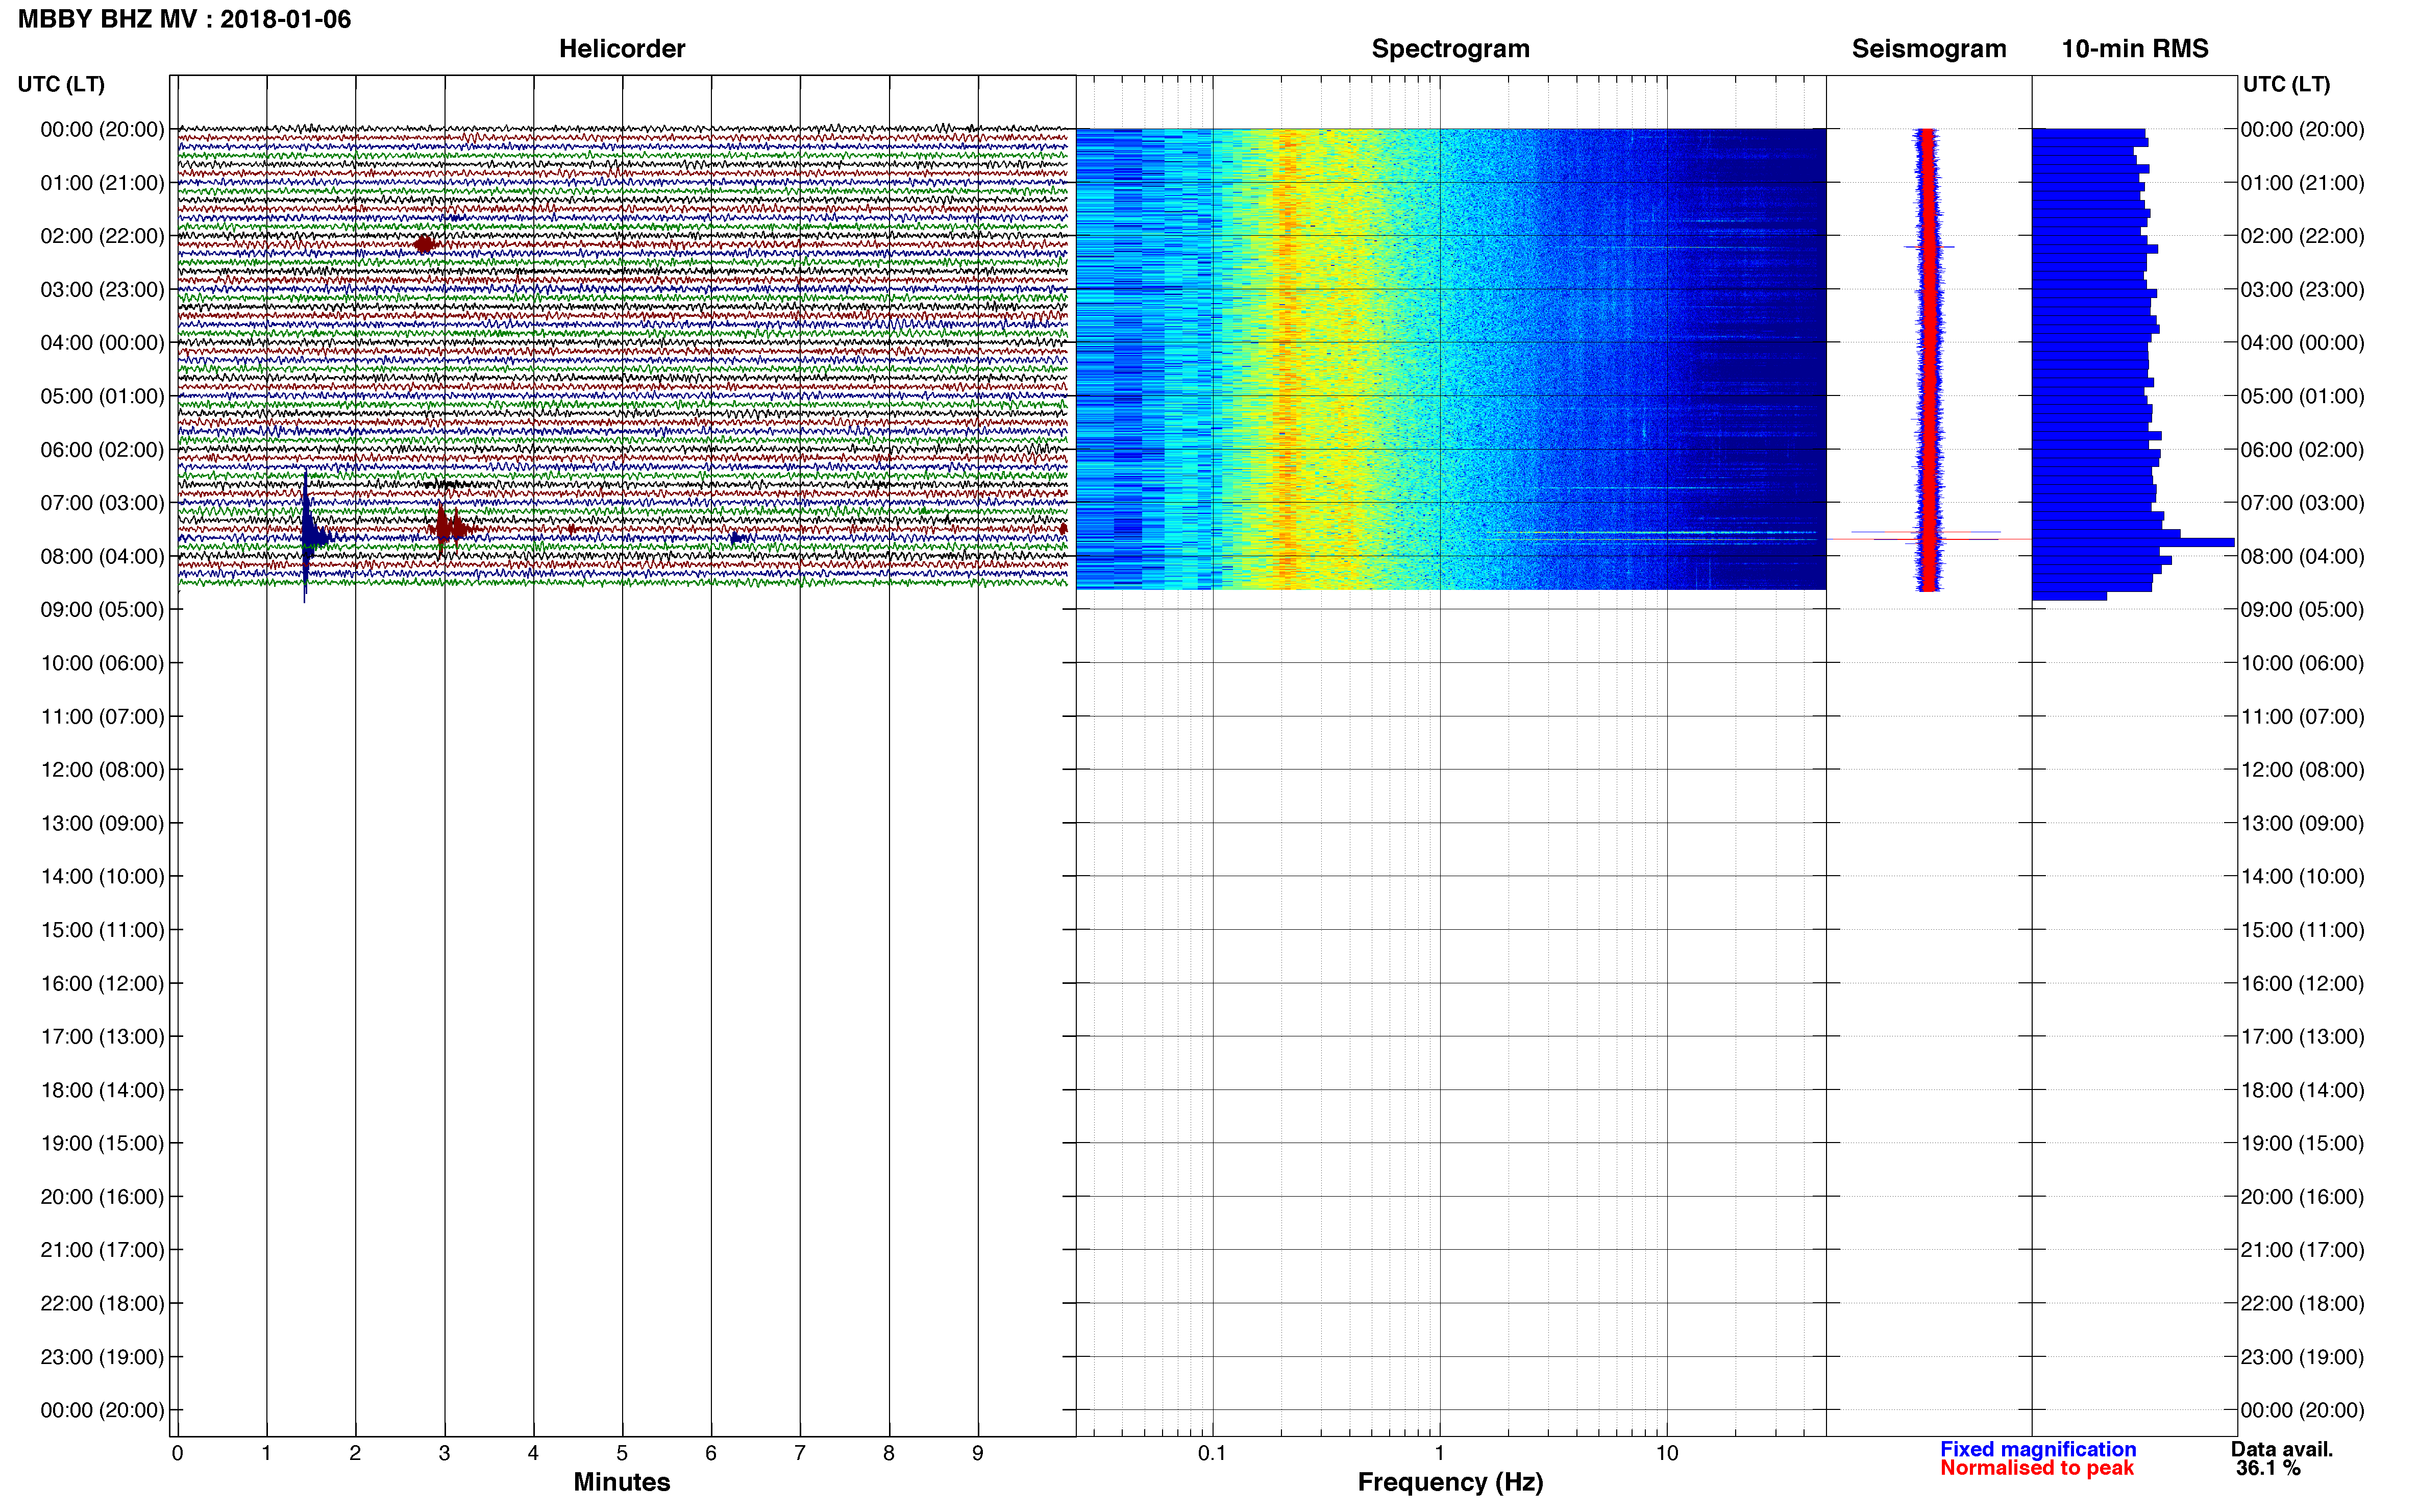Click the 'Spectrogram' panel heading
2419x1512 pixels.
[1450, 49]
